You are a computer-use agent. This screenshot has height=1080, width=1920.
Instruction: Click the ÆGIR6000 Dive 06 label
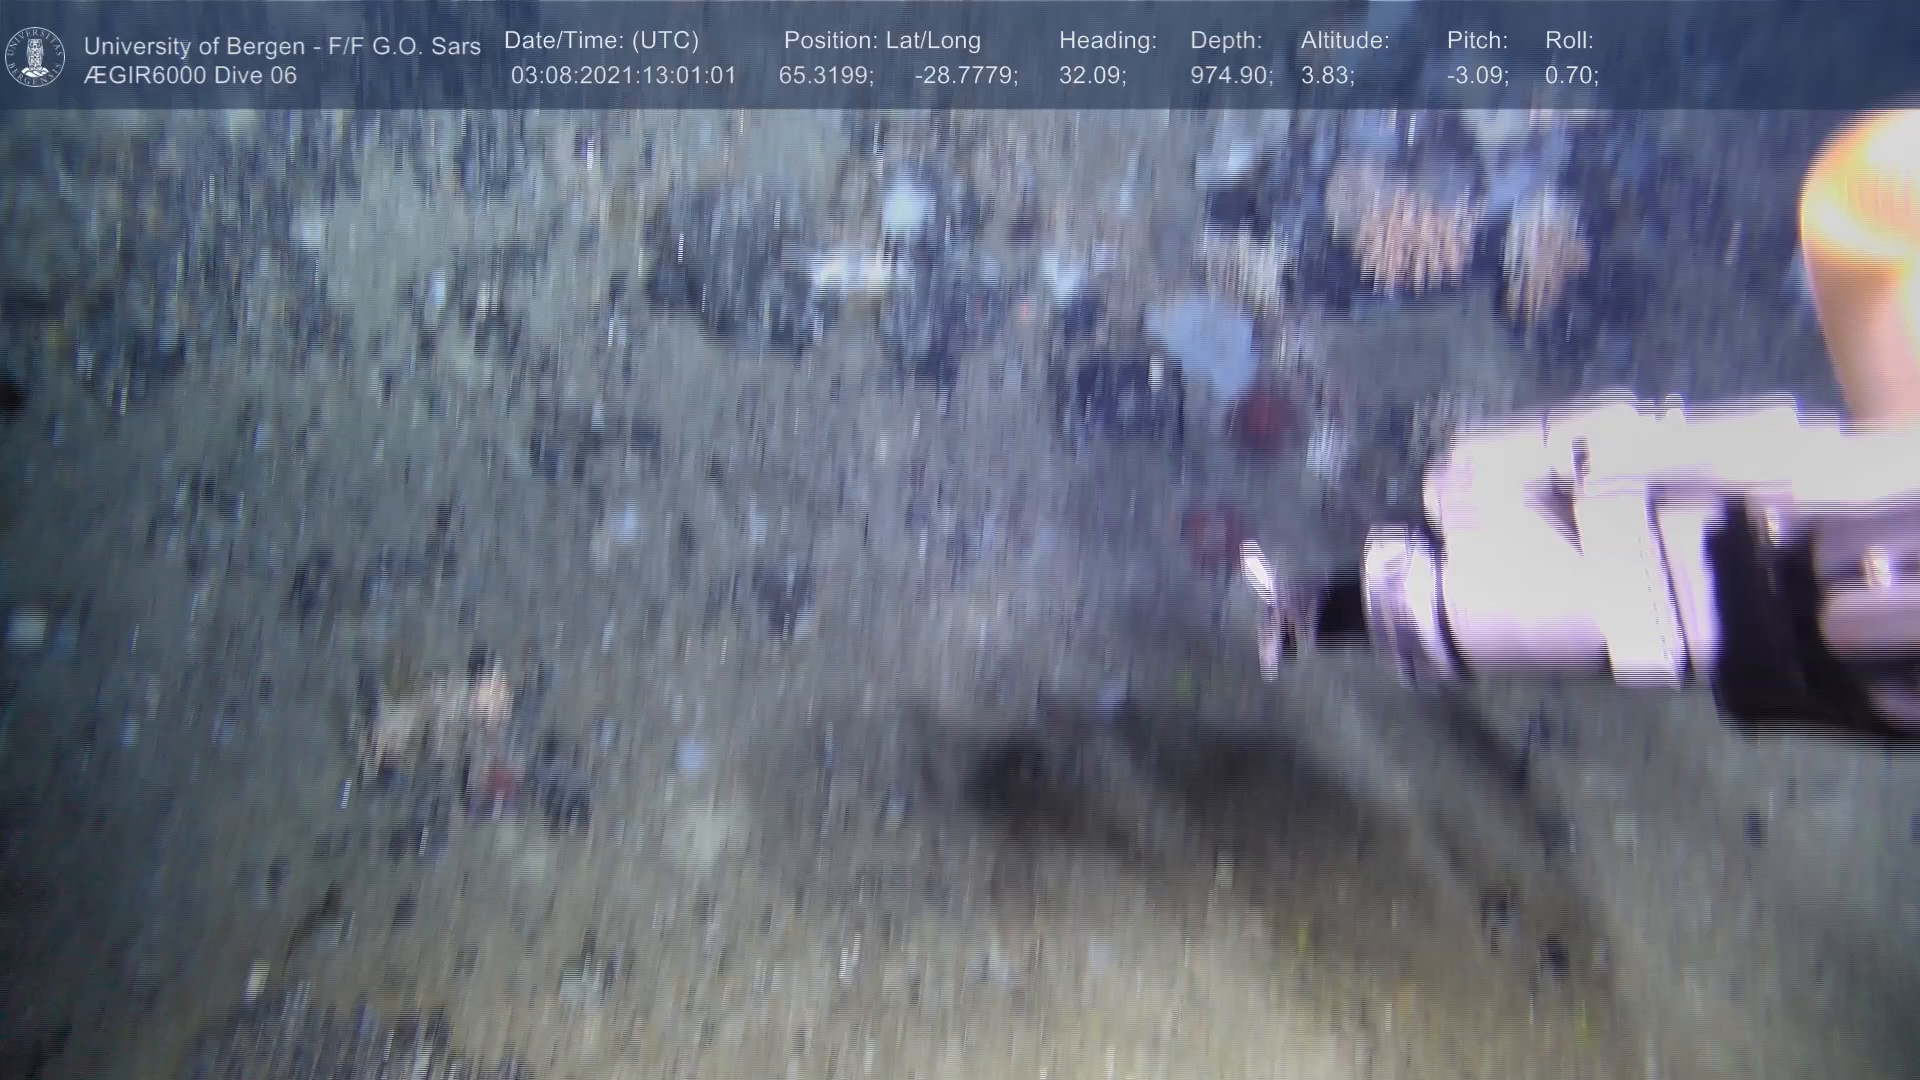click(190, 76)
